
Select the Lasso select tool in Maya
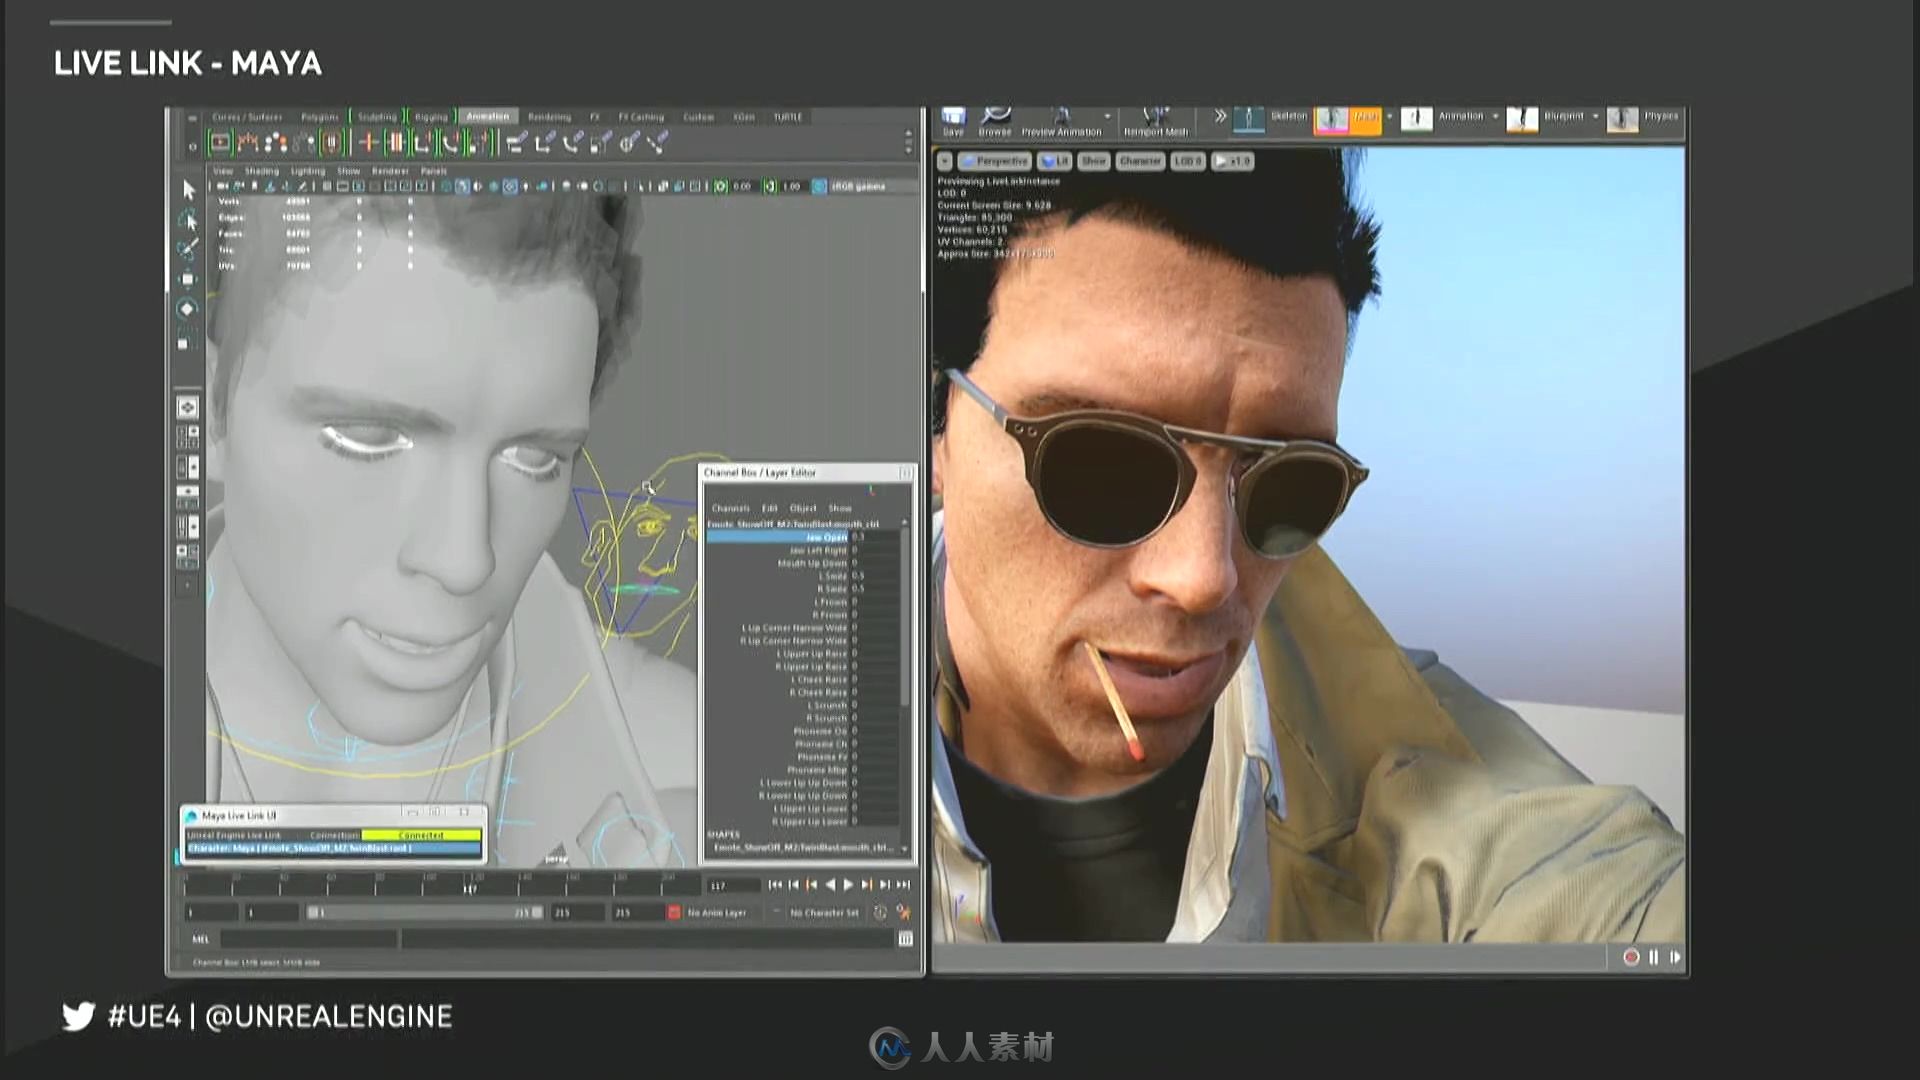(188, 219)
